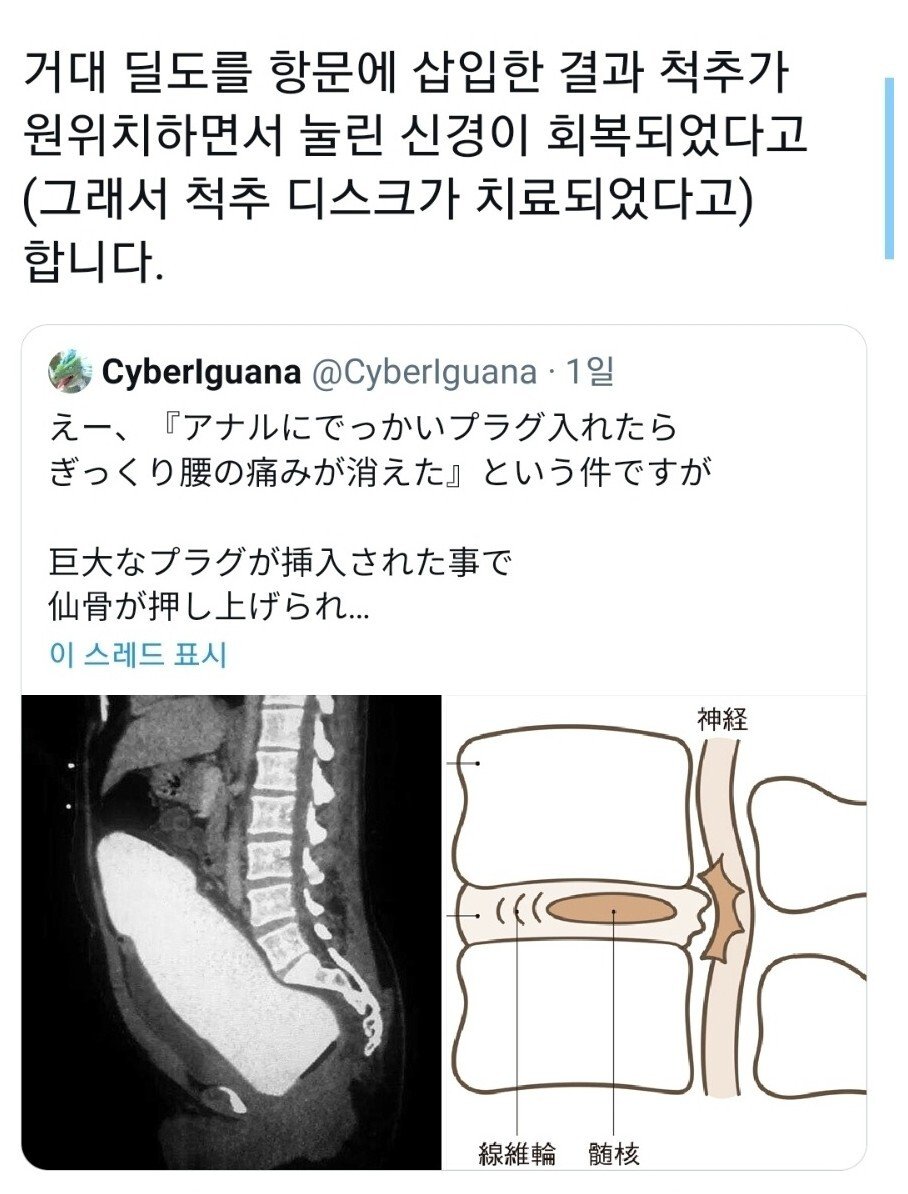
Task: Click the line 巨大なプラグが挿入された事で
Action: pyautogui.click(x=279, y=563)
